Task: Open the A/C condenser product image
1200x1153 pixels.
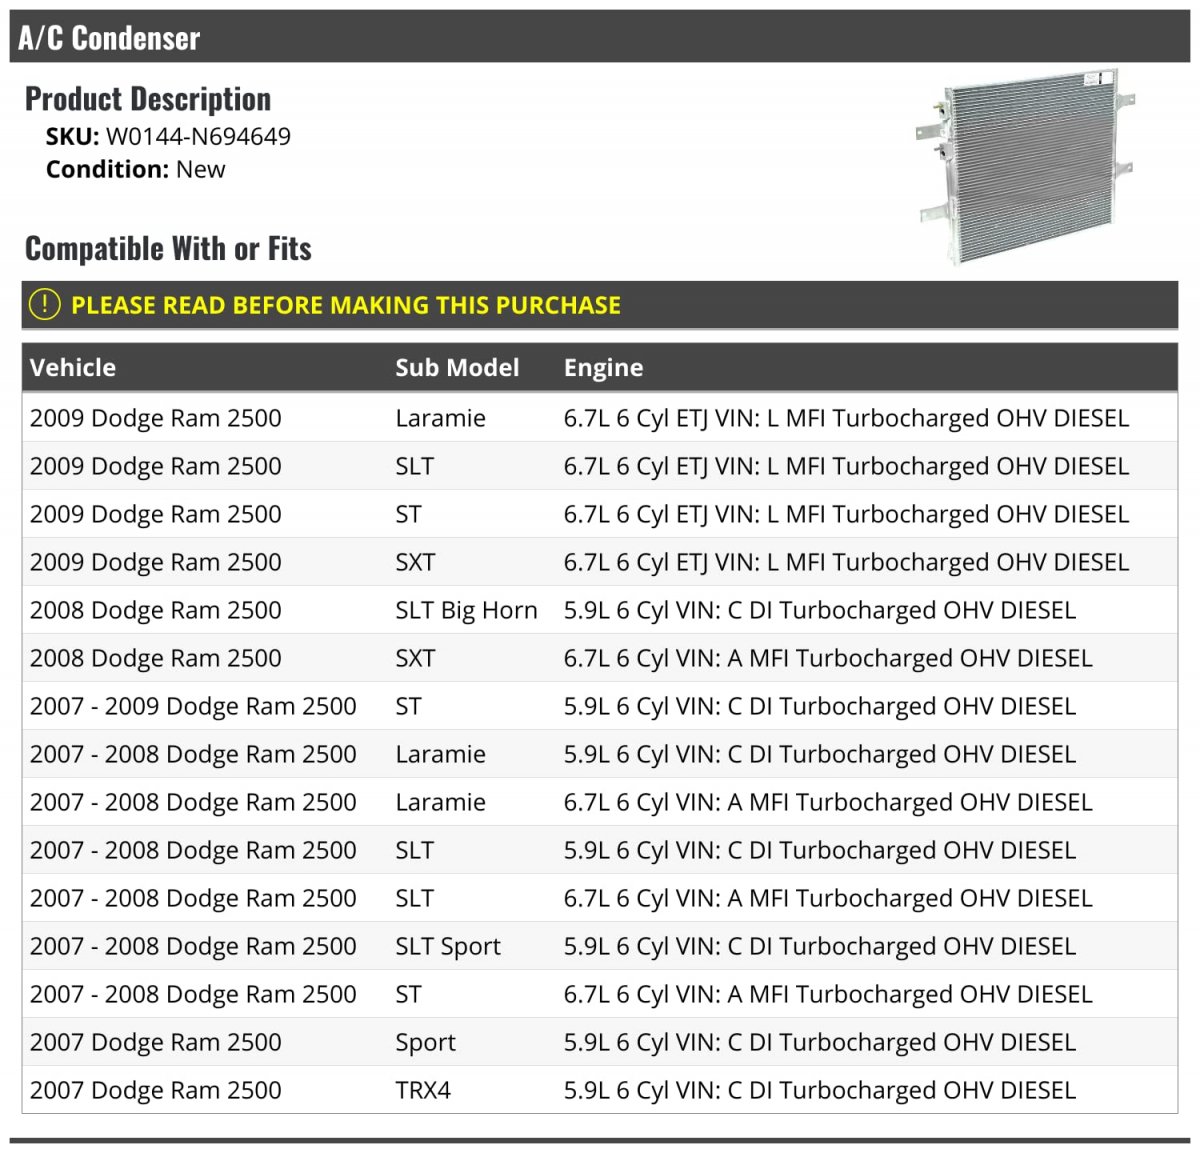Action: [x=1026, y=166]
